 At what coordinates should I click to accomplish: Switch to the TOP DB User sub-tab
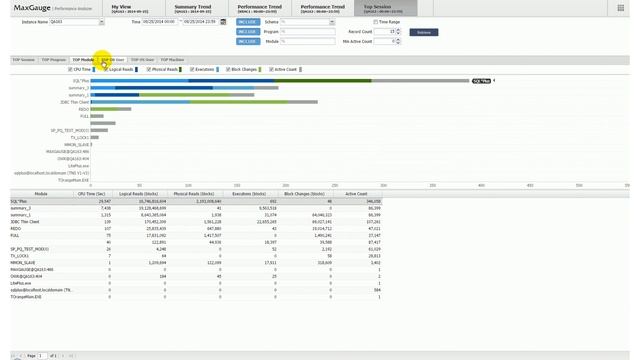click(x=113, y=60)
